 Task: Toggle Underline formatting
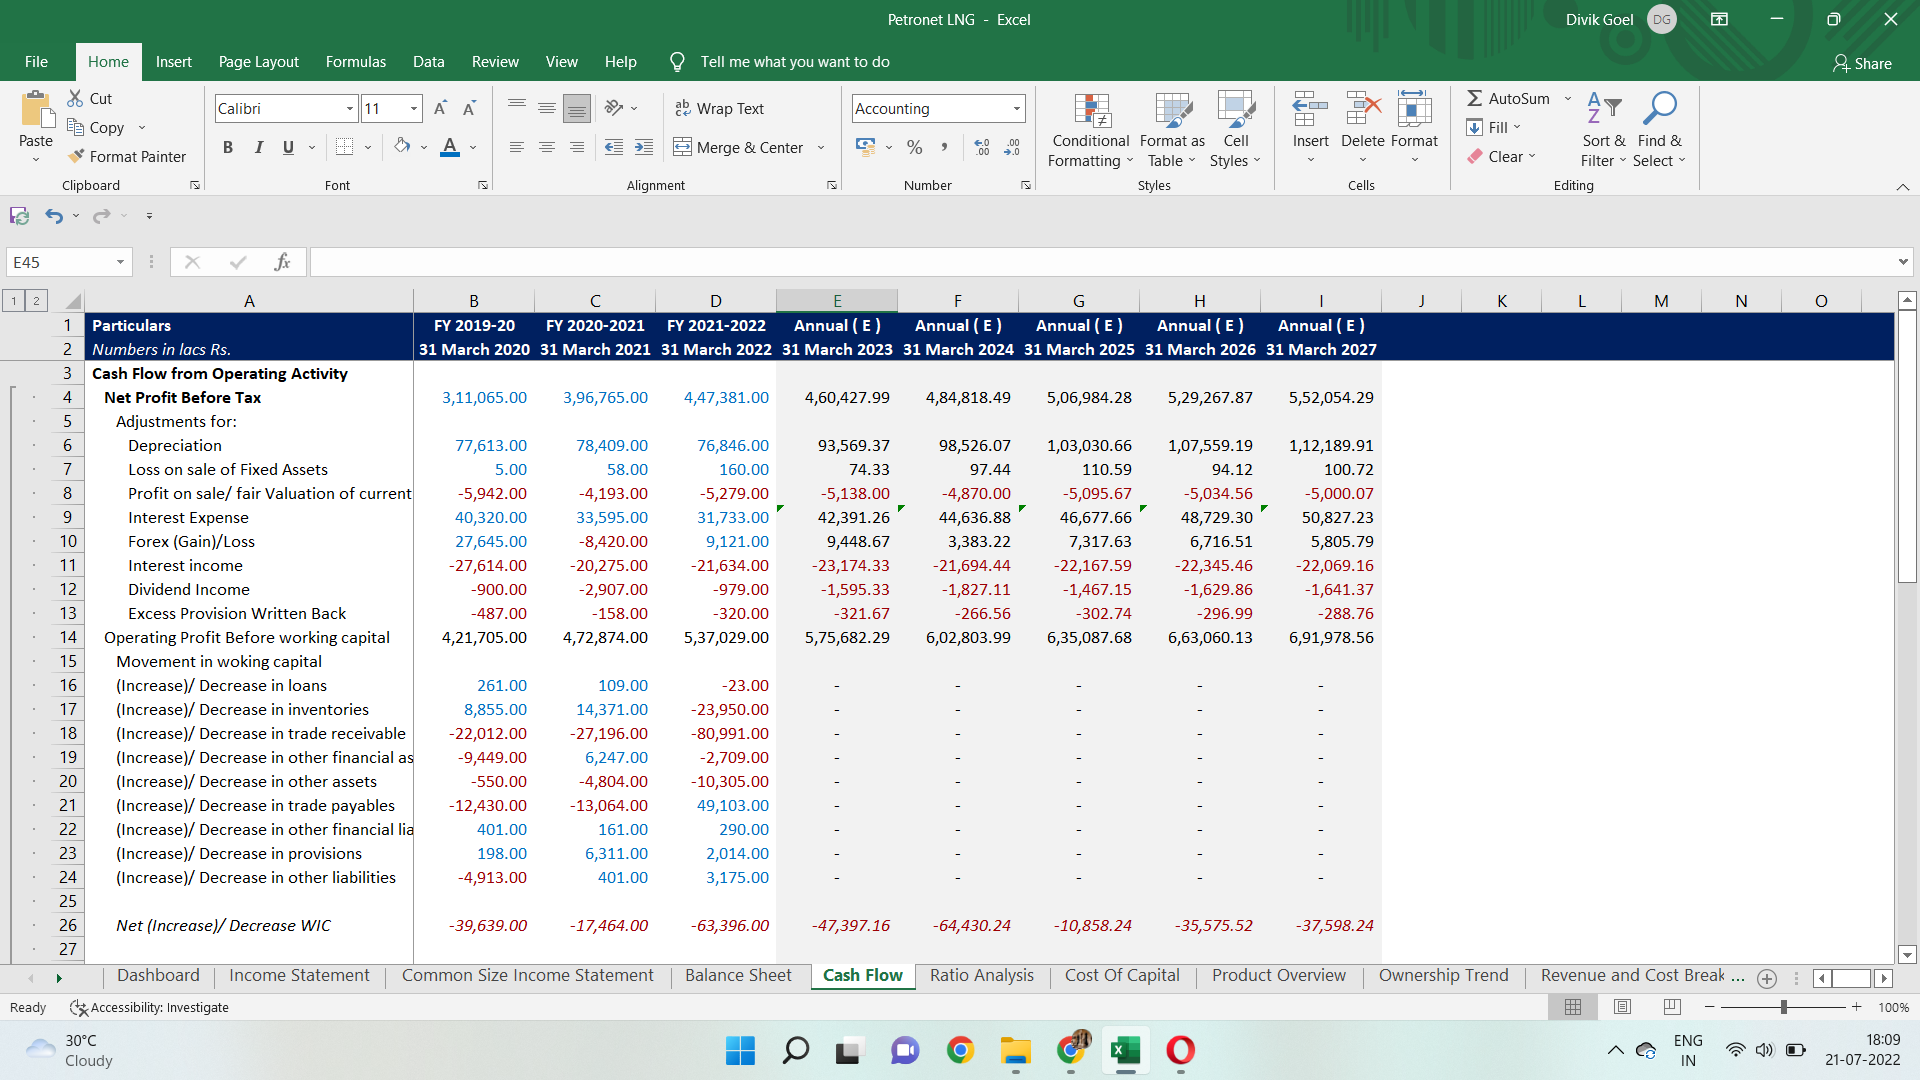coord(288,147)
